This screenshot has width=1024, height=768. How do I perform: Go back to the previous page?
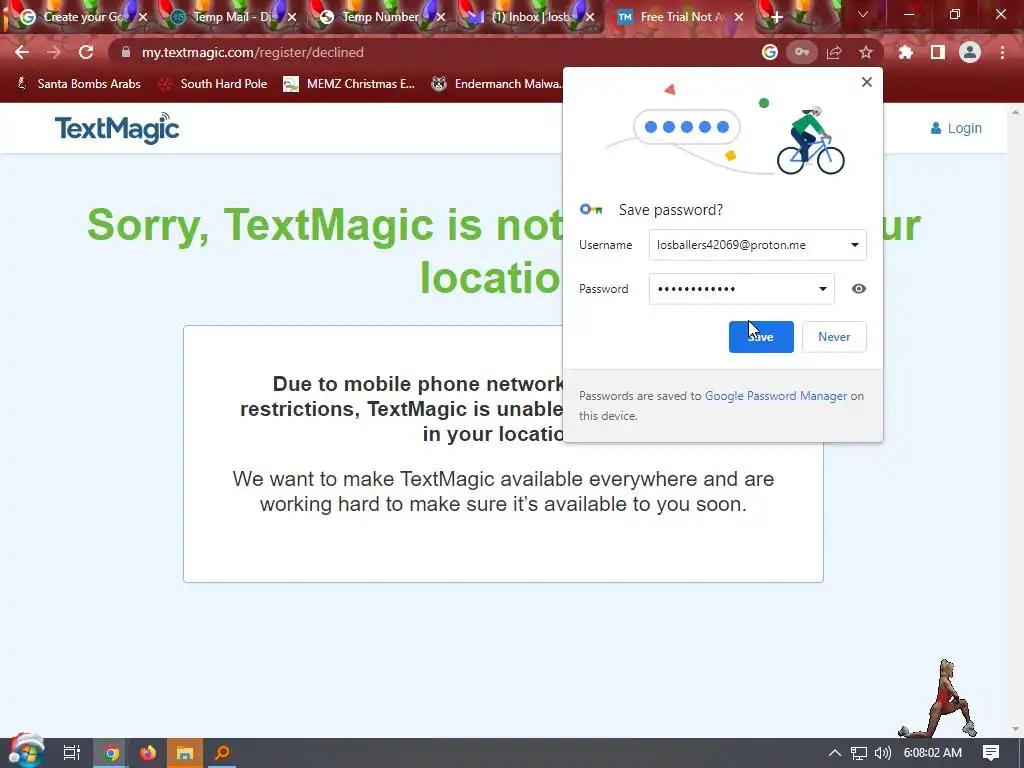22,52
